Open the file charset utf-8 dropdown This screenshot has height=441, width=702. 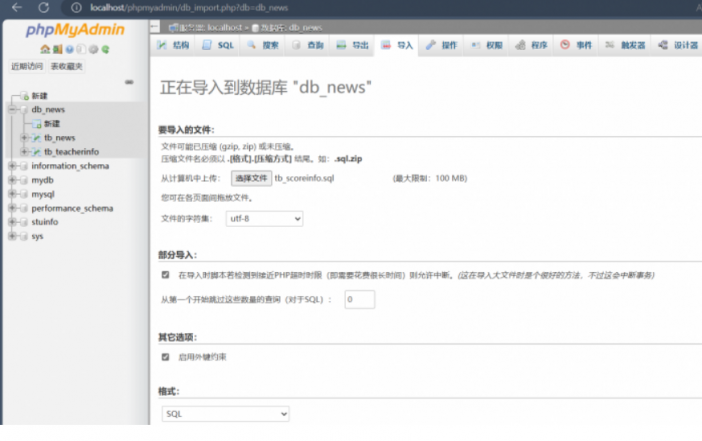click(265, 219)
